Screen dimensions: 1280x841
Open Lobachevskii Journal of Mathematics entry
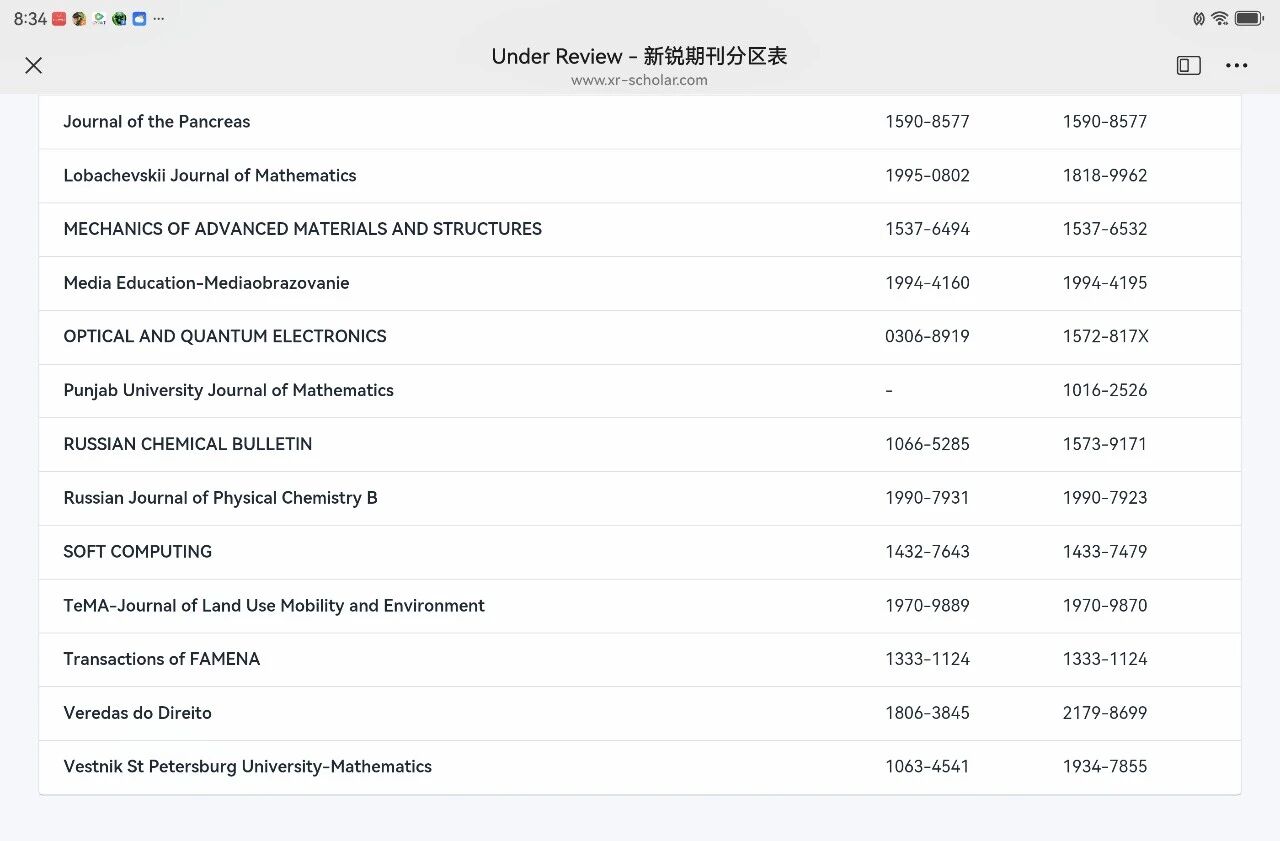[x=210, y=176]
